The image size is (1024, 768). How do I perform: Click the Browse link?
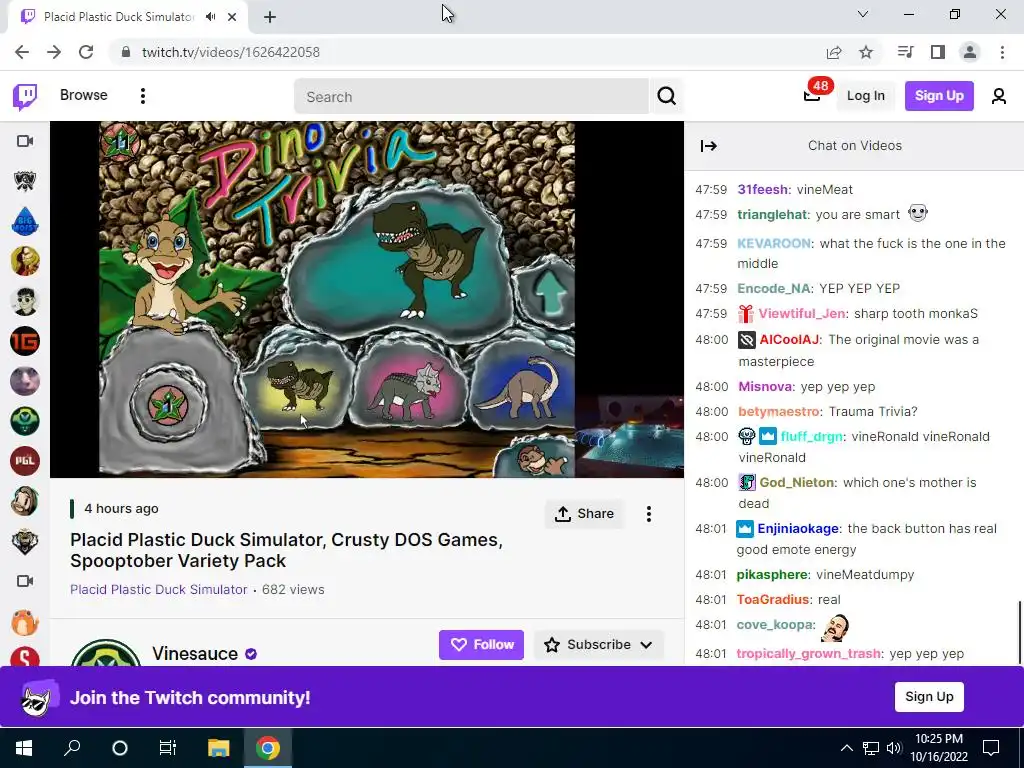point(84,95)
